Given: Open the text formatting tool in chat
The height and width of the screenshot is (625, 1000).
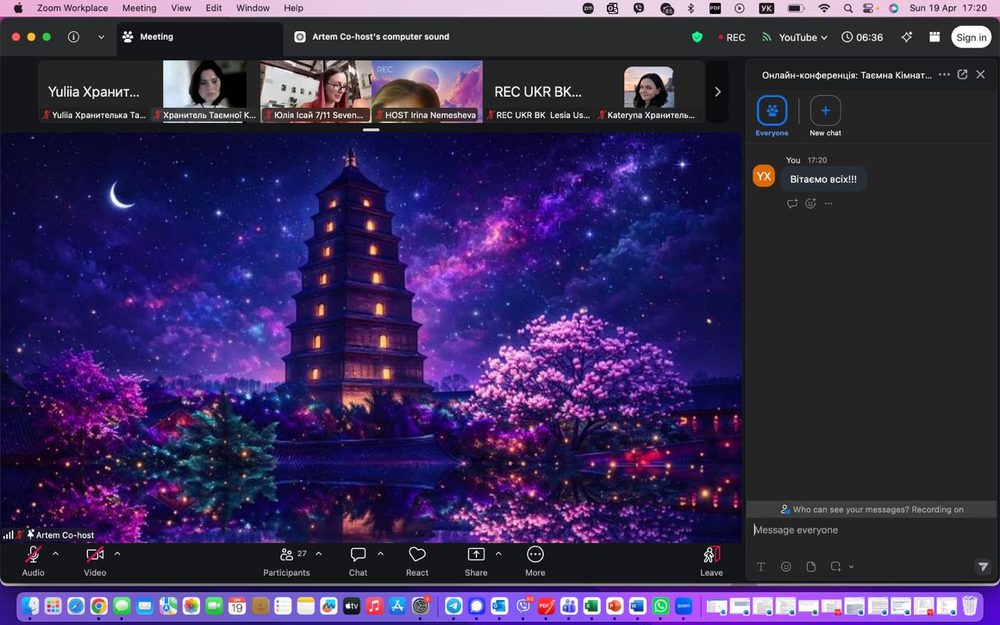Looking at the screenshot, I should (x=761, y=566).
